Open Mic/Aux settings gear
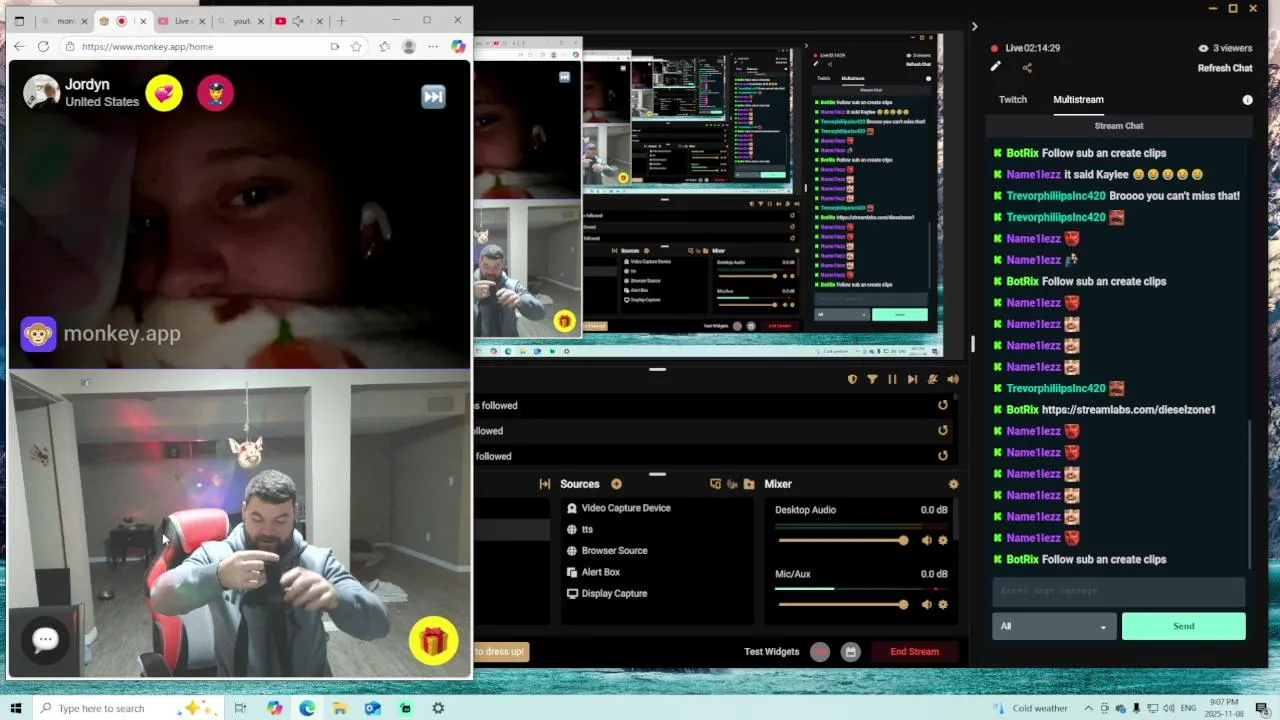This screenshot has width=1280, height=720. pyautogui.click(x=942, y=604)
